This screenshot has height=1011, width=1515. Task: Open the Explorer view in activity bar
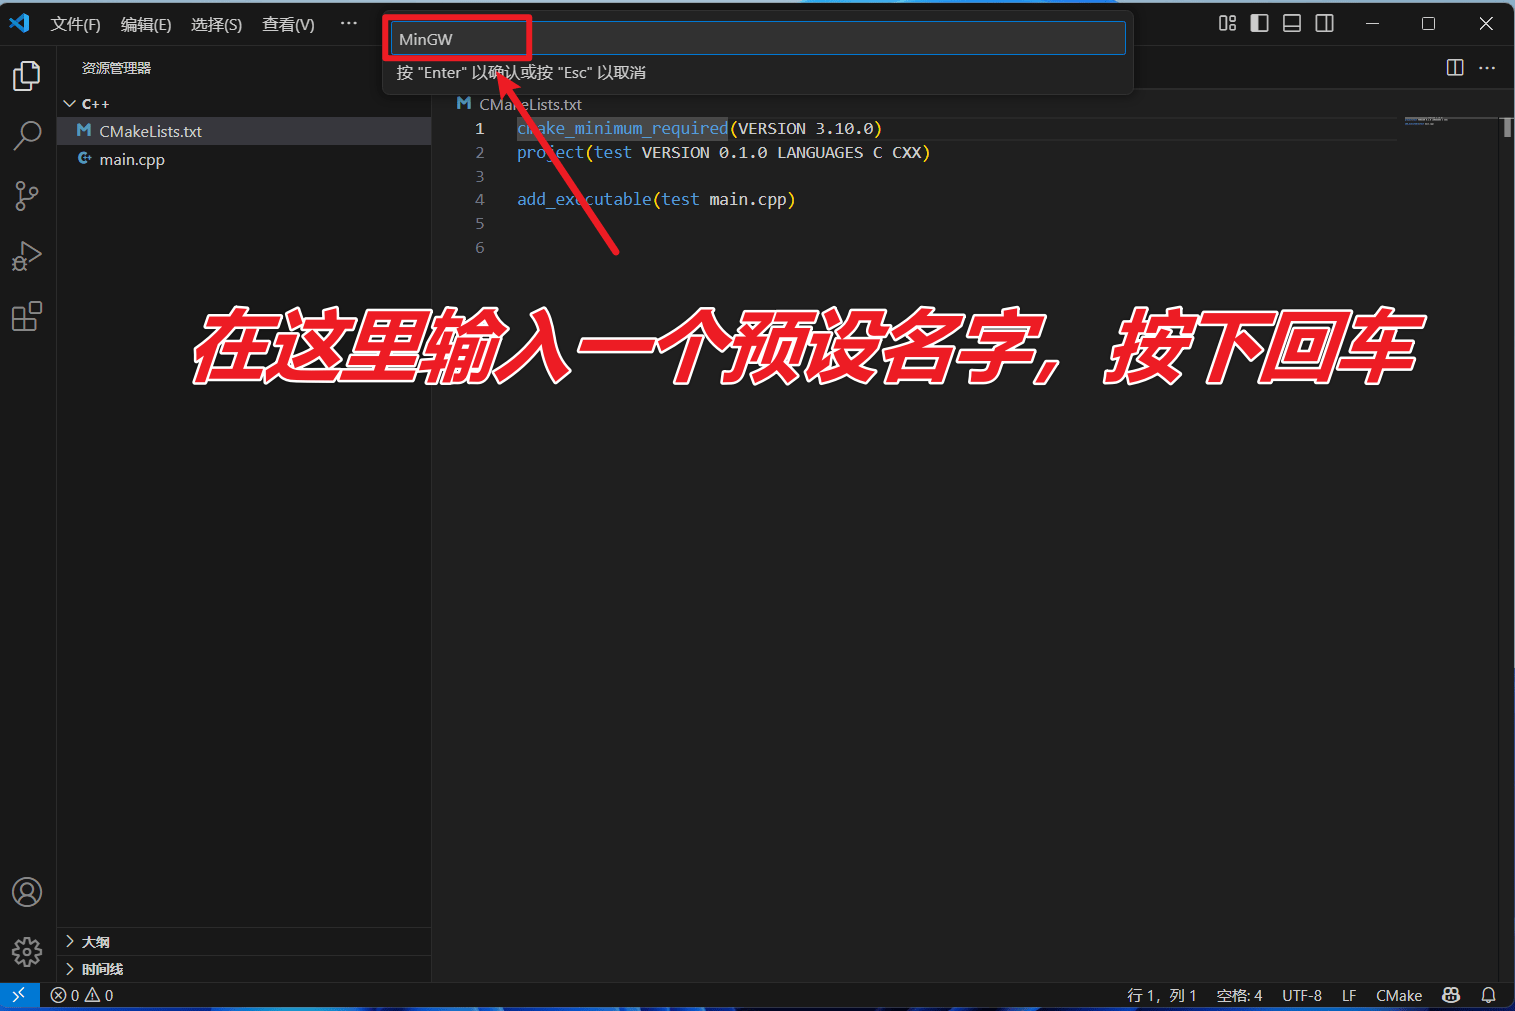click(27, 76)
